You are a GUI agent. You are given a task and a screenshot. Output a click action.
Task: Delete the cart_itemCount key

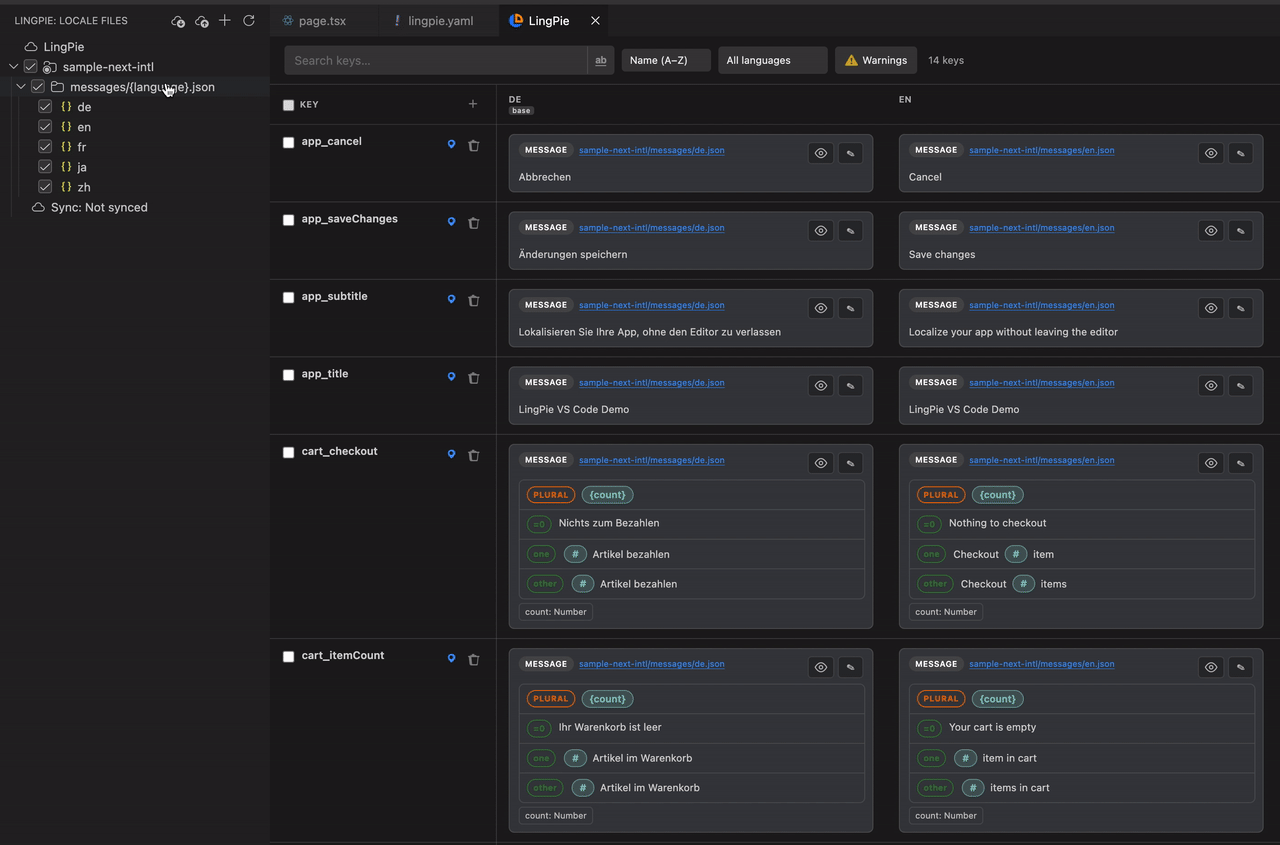point(474,659)
